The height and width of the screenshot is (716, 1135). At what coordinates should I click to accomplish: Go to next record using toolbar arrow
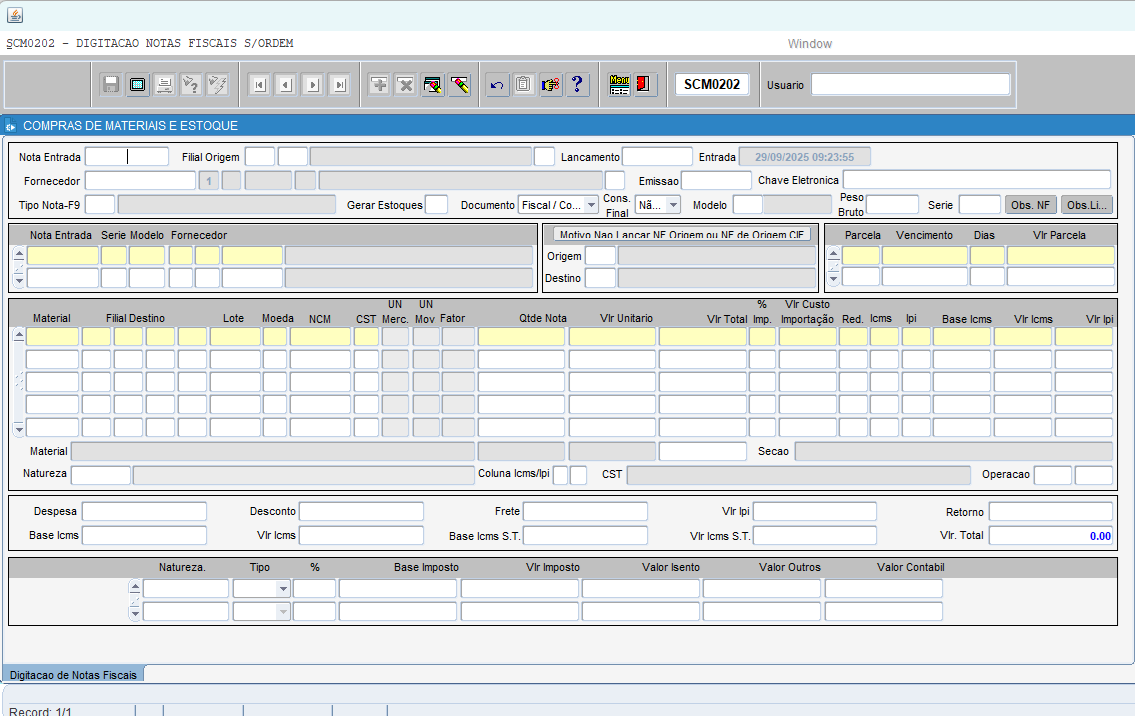point(312,85)
